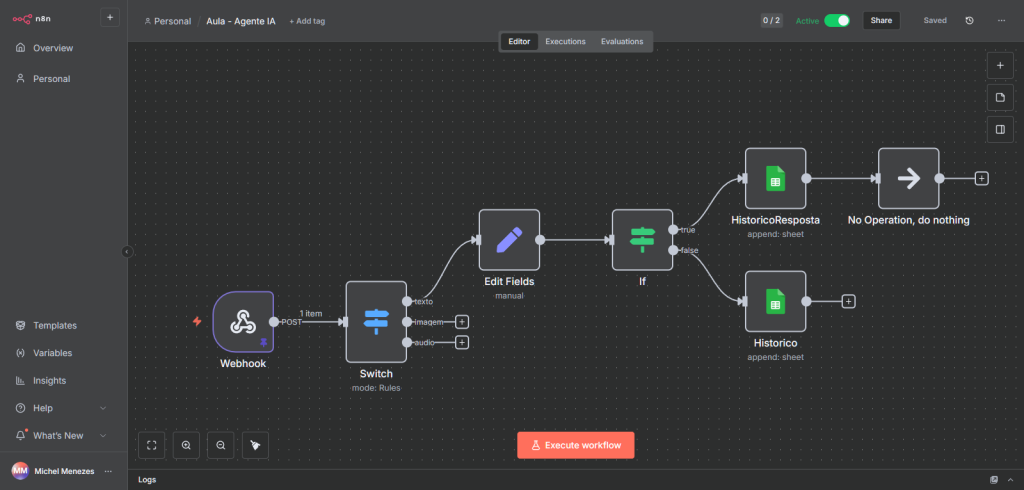Viewport: 1024px width, 490px height.
Task: Open the three-dot workflow options menu
Action: point(1001,20)
